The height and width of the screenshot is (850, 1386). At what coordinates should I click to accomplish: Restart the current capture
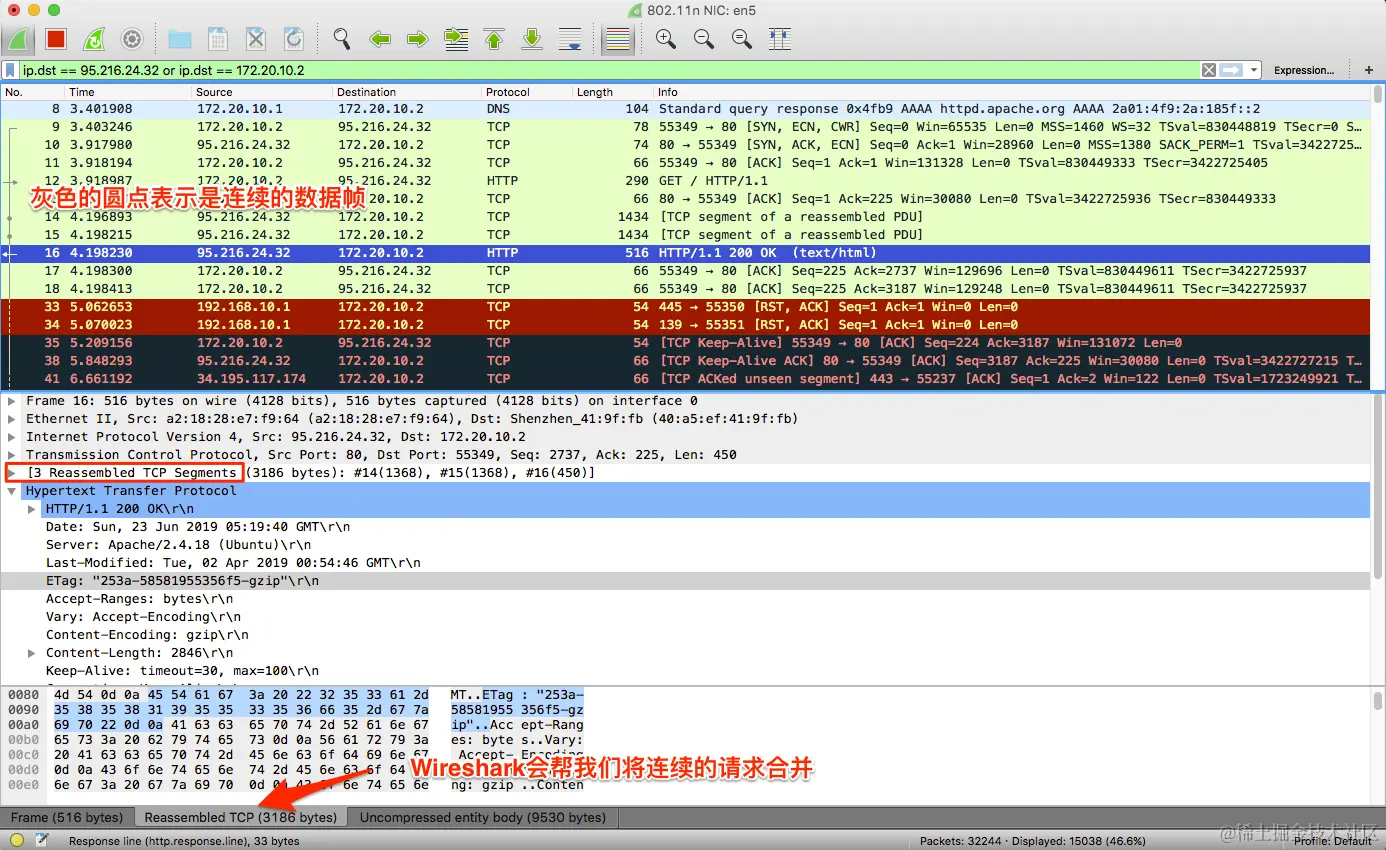(94, 39)
